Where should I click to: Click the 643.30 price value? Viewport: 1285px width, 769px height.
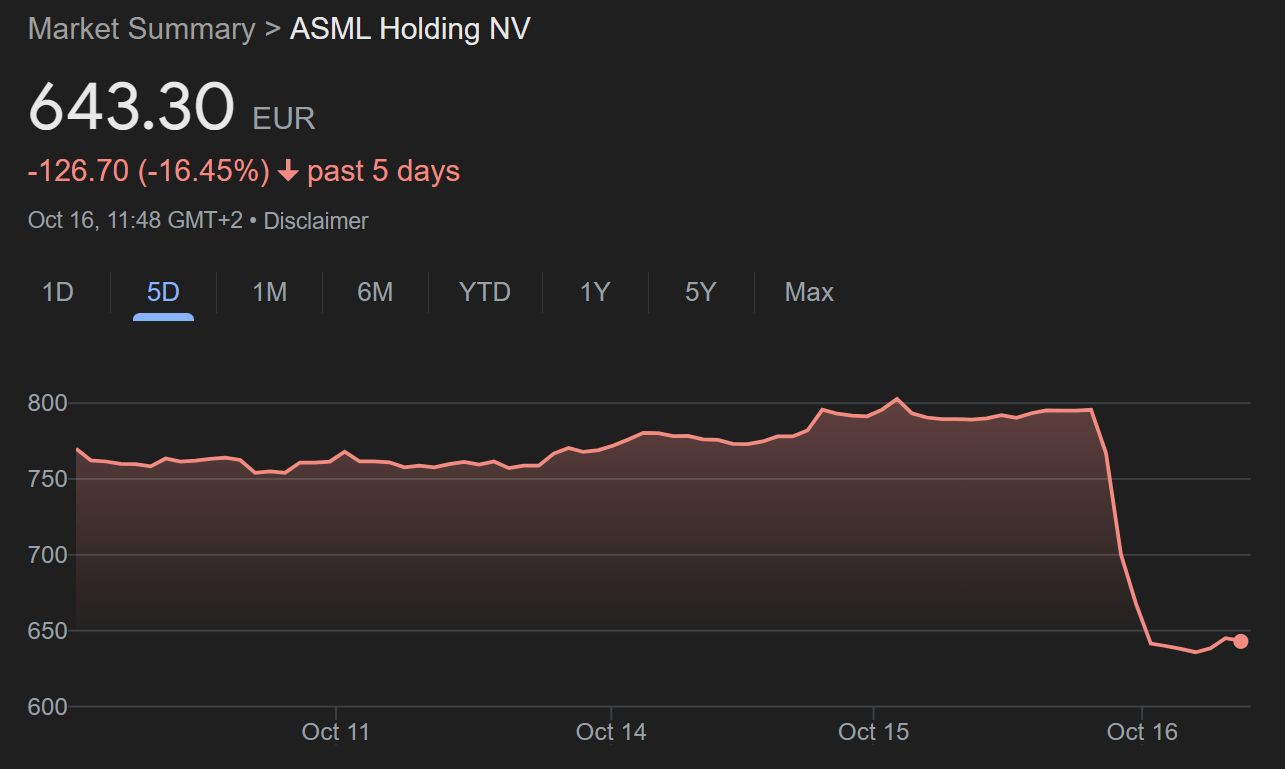(131, 107)
